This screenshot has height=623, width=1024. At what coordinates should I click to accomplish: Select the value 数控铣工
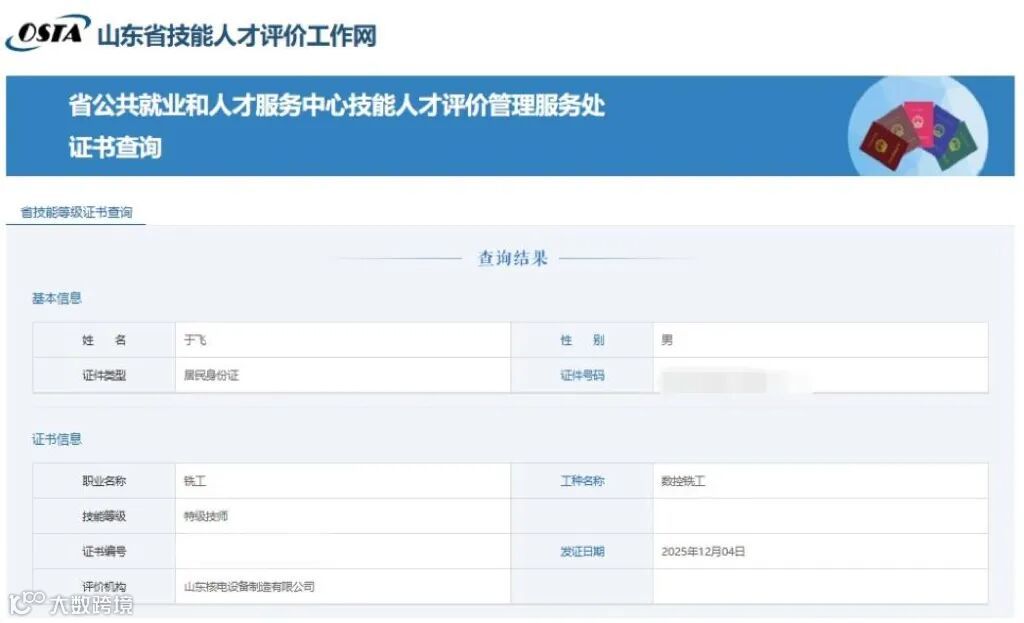point(683,481)
